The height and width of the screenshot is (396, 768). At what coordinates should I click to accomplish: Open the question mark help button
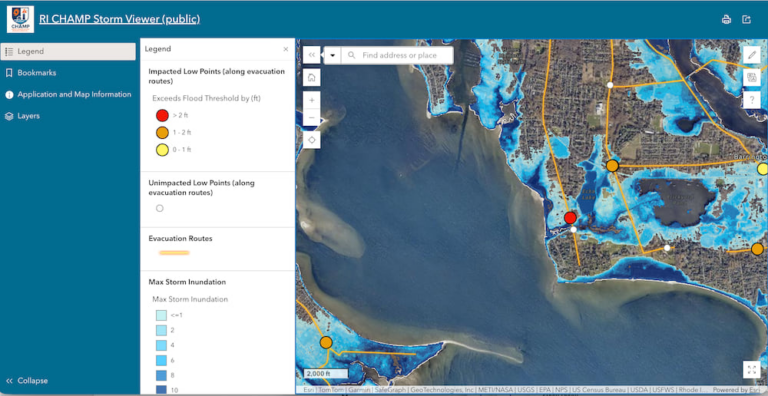pyautogui.click(x=752, y=100)
